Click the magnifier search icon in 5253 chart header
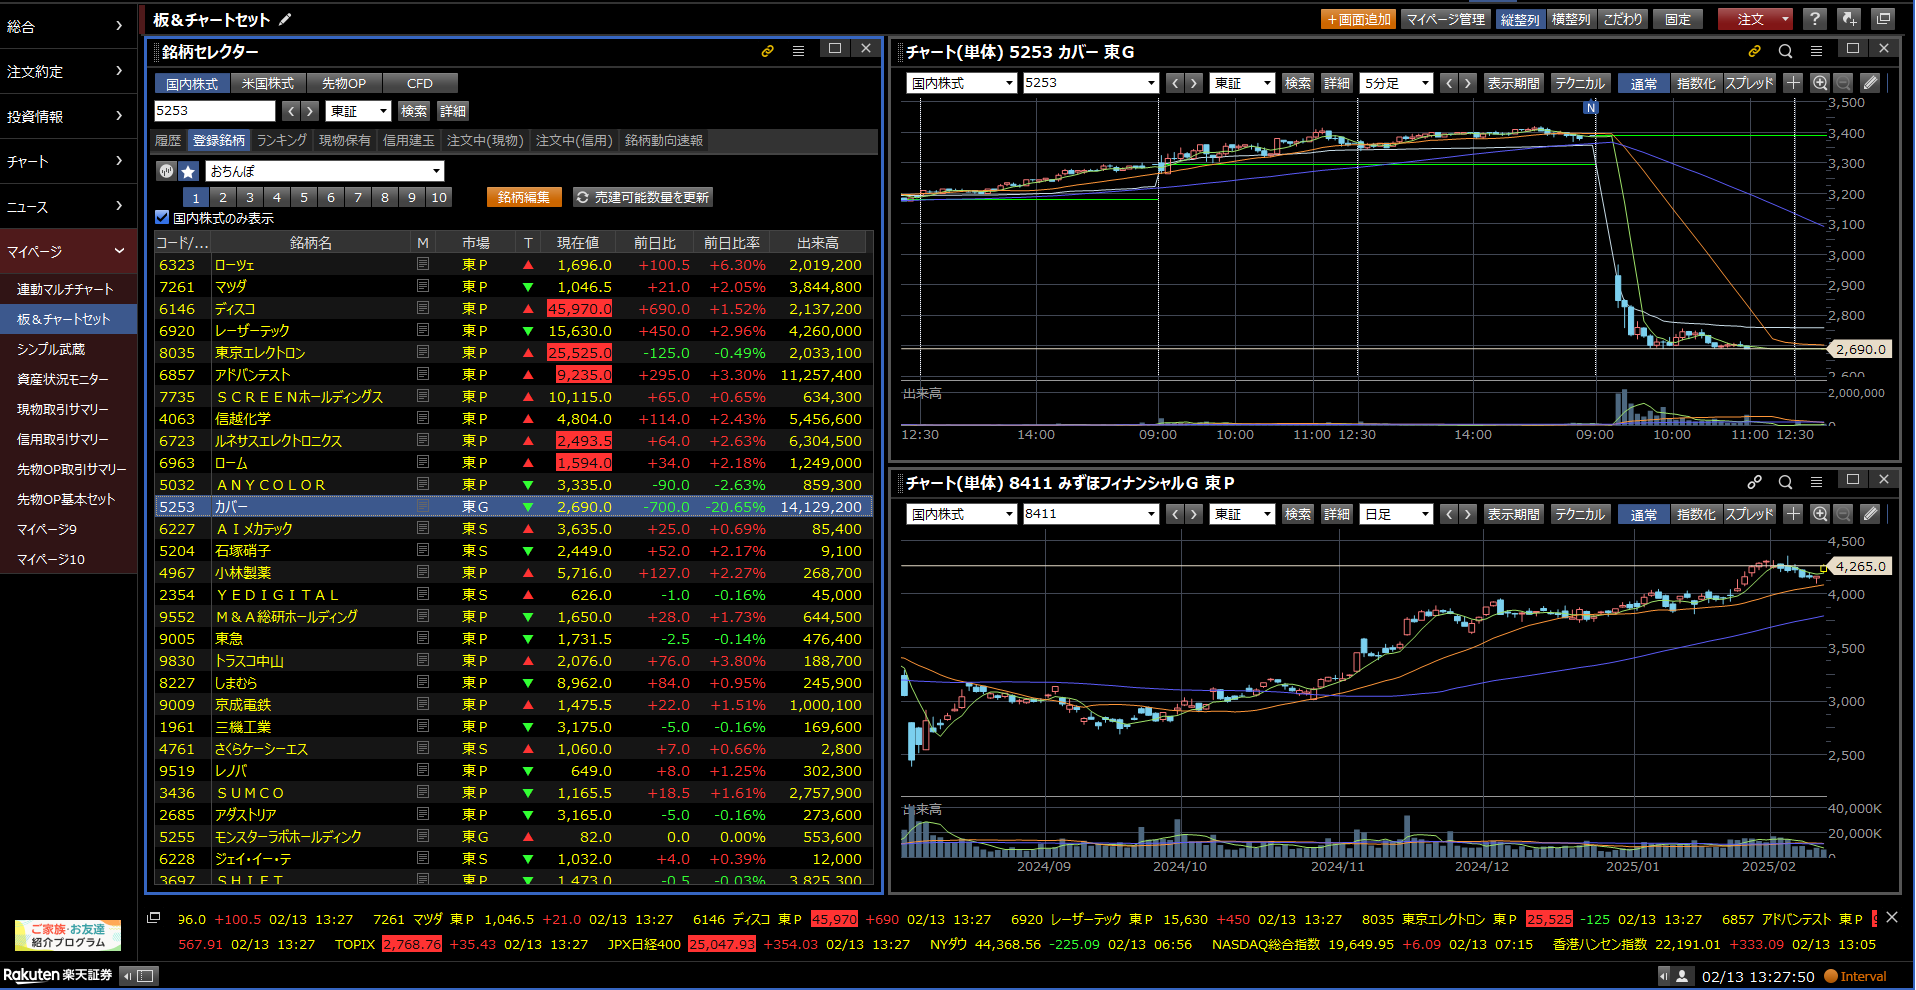This screenshot has width=1916, height=990. 1785,51
